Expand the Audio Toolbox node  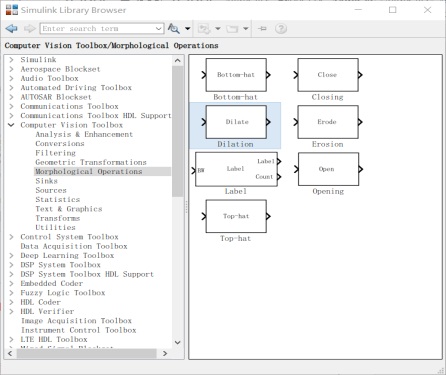11,78
